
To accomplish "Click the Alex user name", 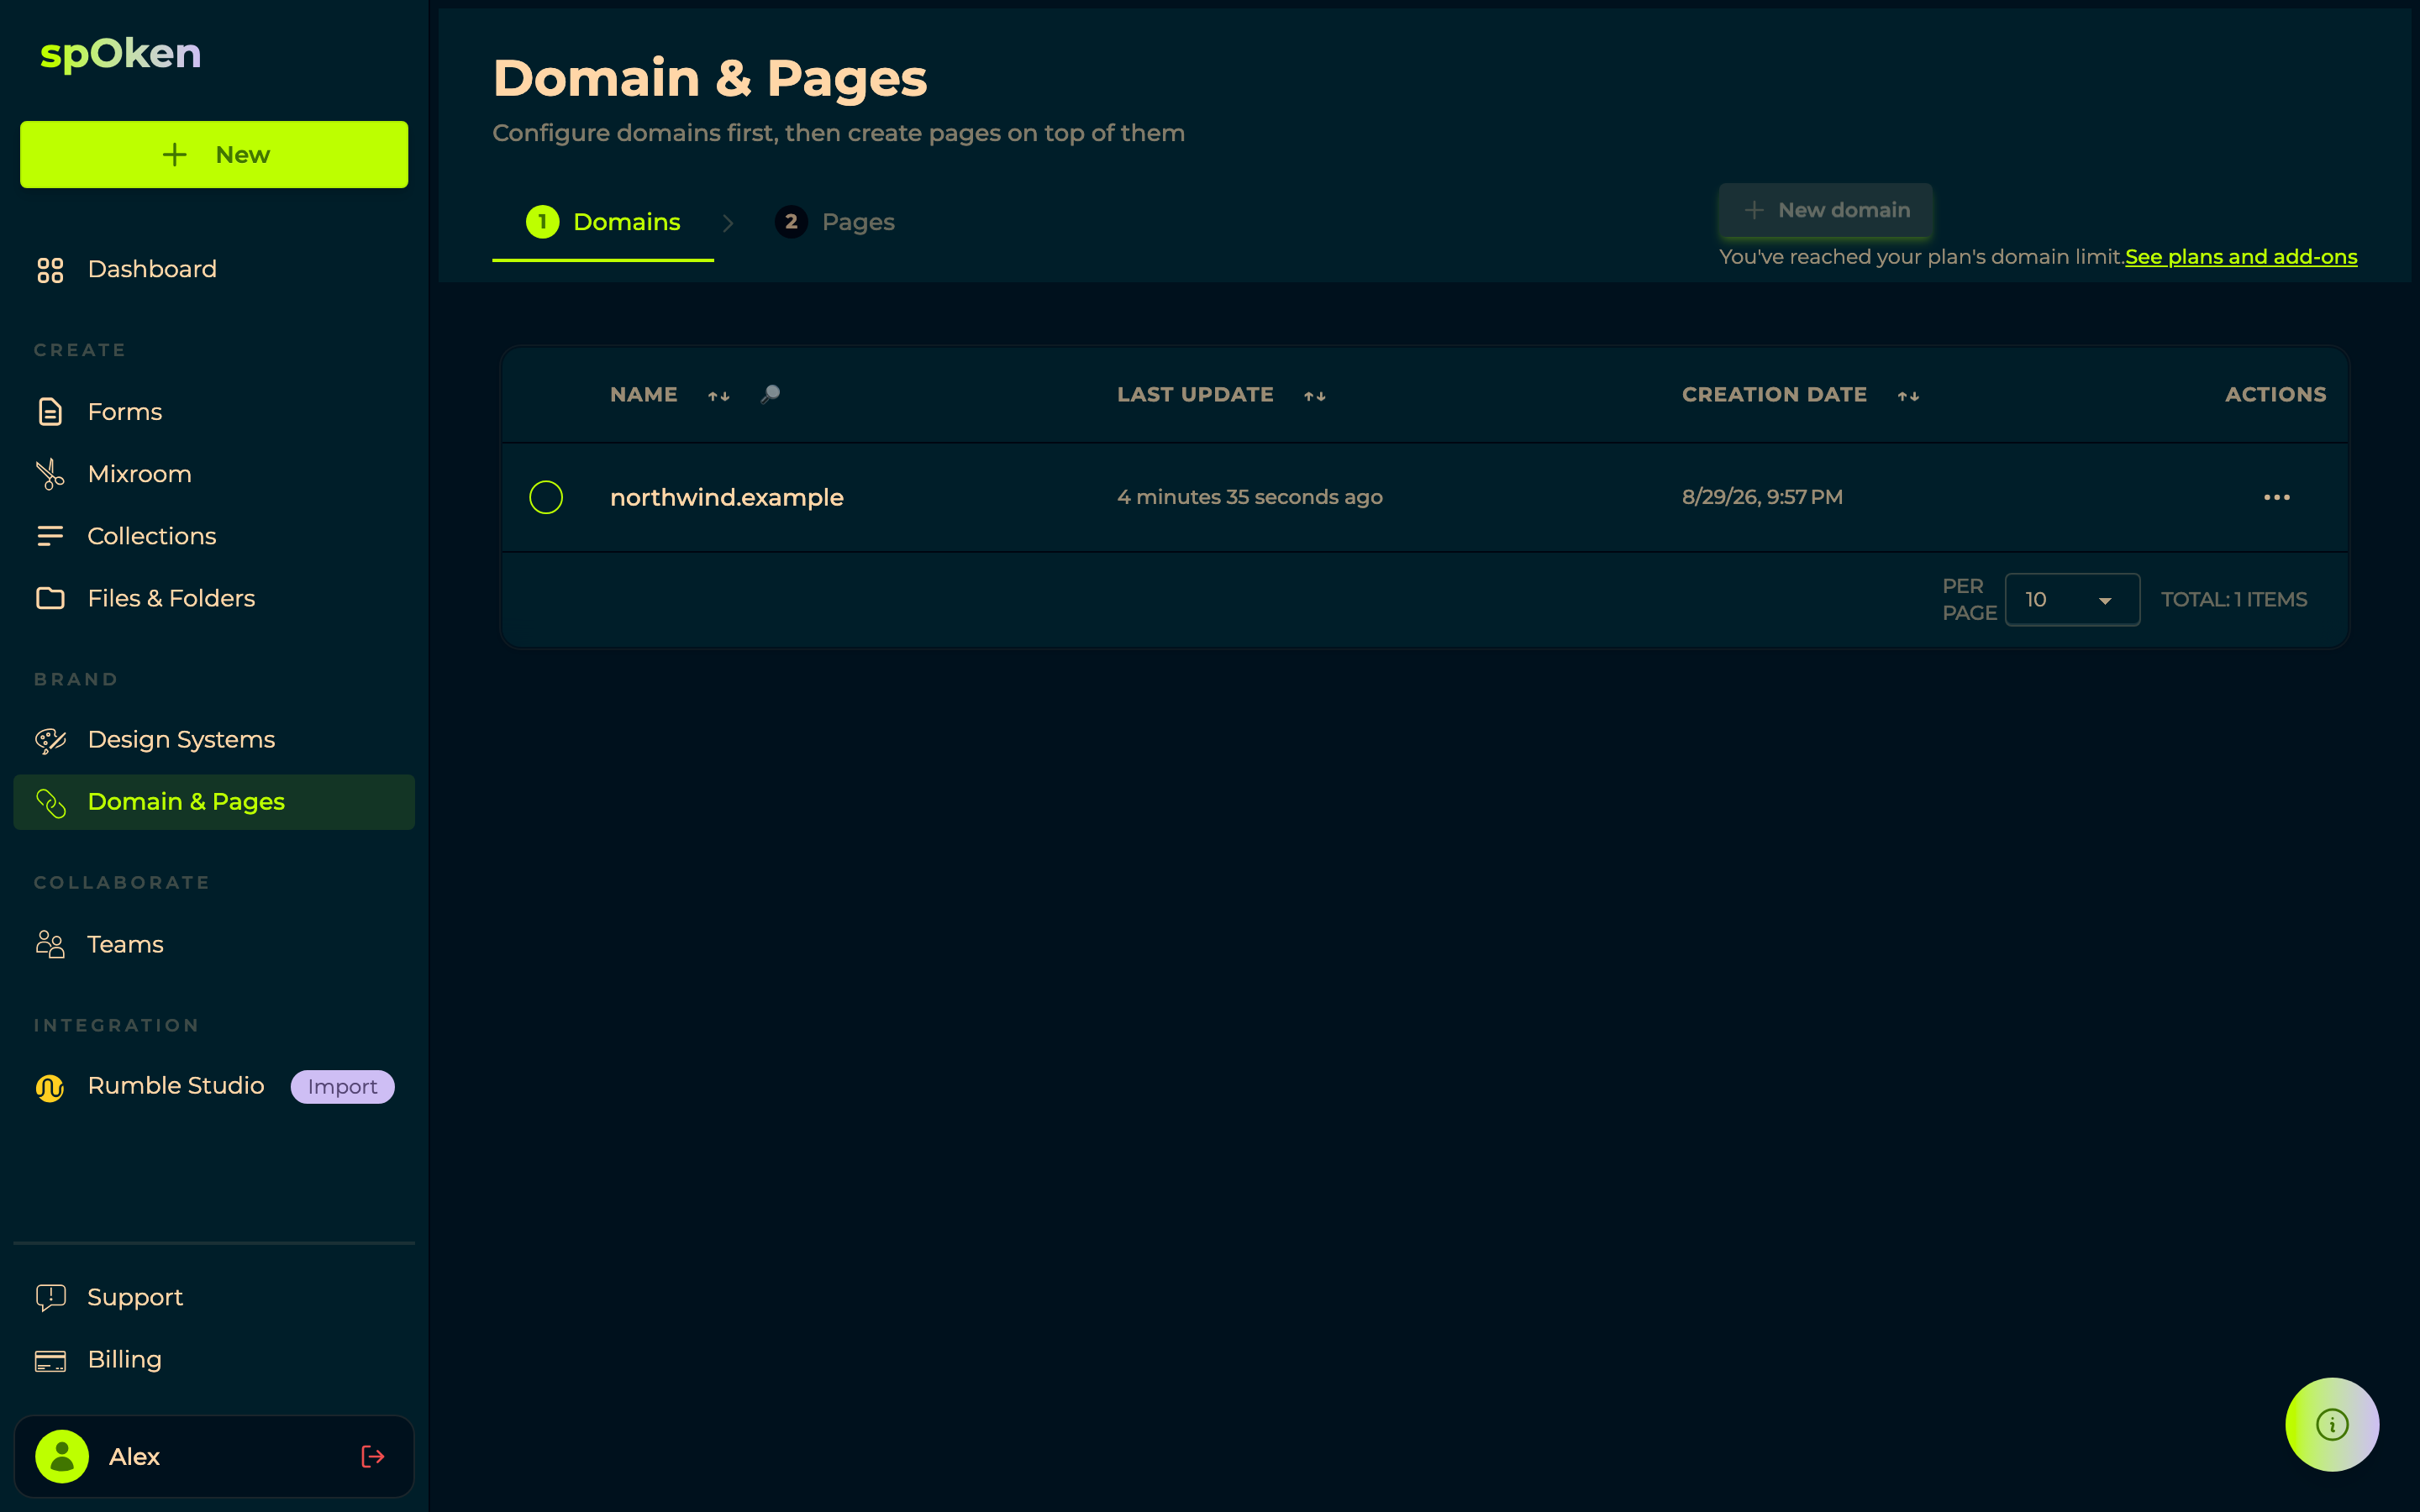I will coord(134,1456).
